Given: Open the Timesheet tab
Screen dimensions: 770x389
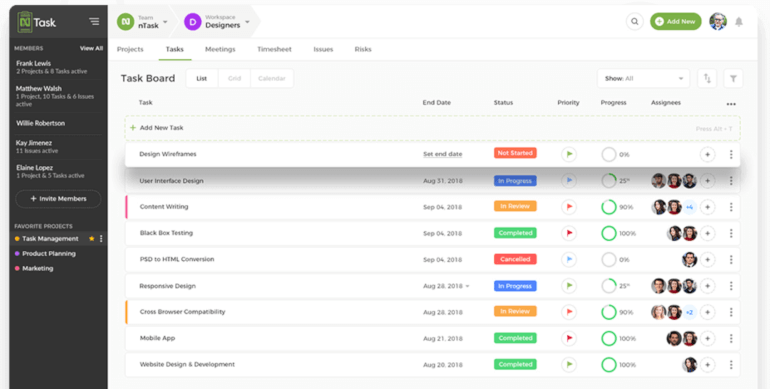Looking at the screenshot, I should click(x=275, y=49).
